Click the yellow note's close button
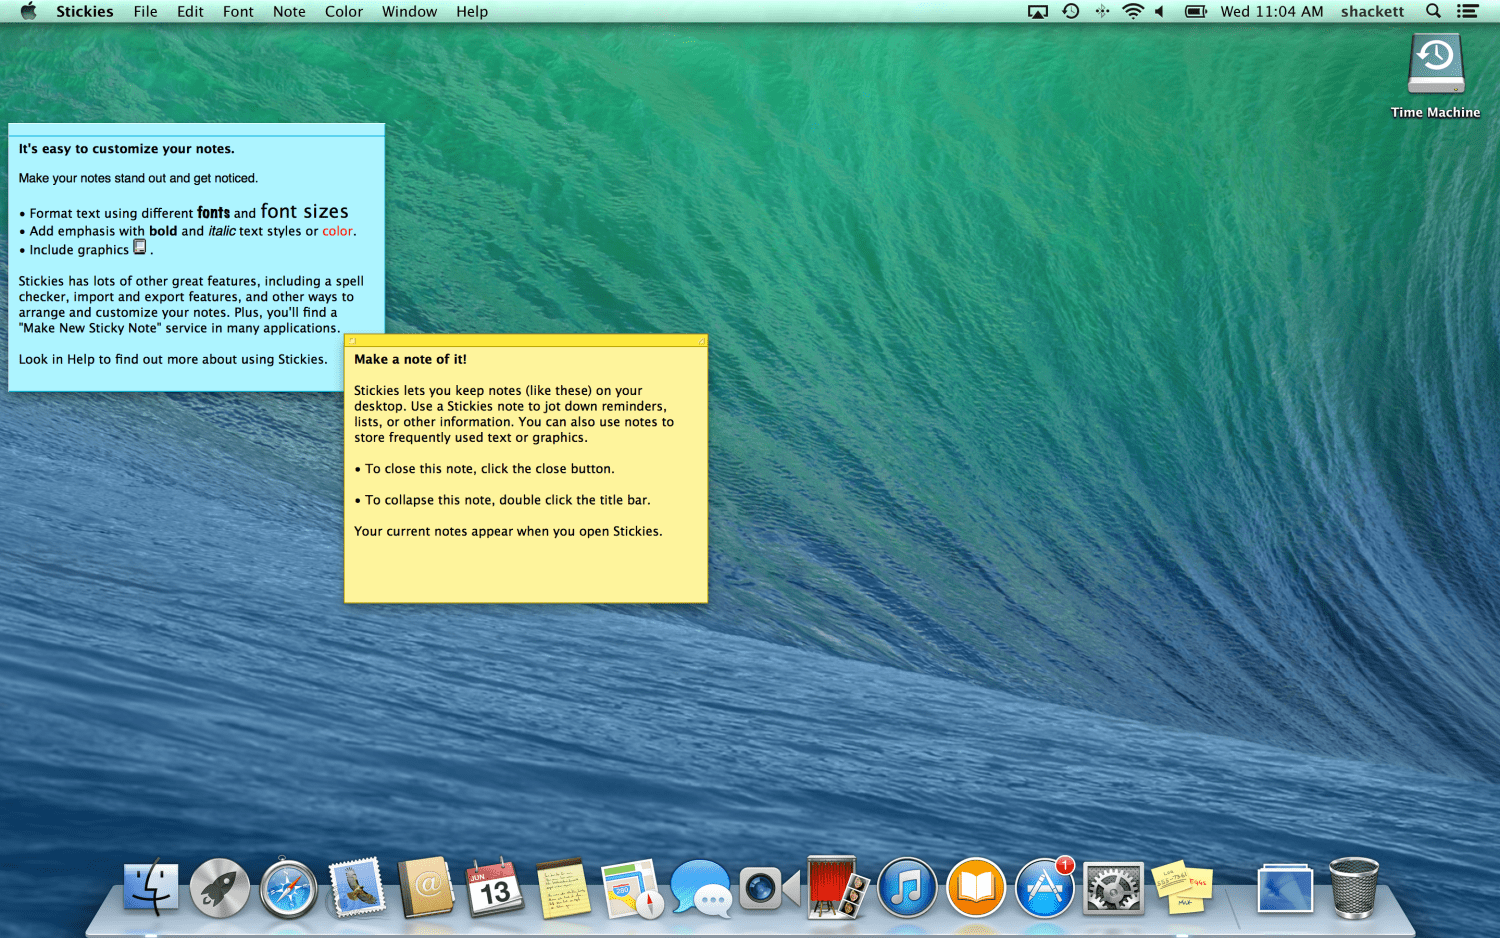The image size is (1500, 938). coord(351,341)
